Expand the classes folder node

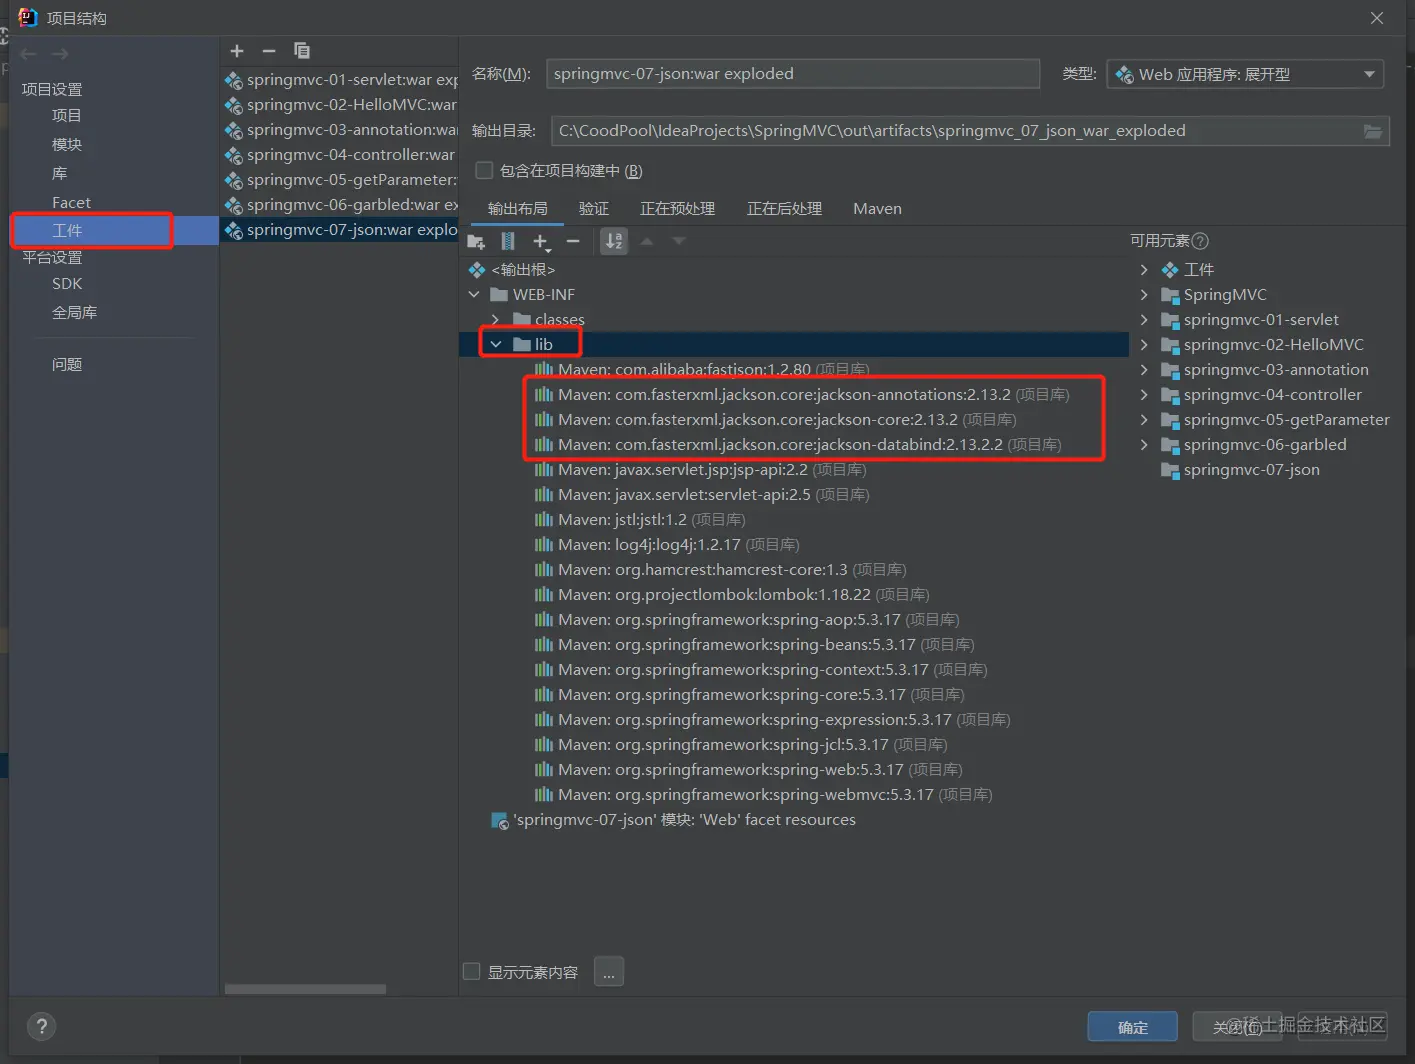coord(495,320)
